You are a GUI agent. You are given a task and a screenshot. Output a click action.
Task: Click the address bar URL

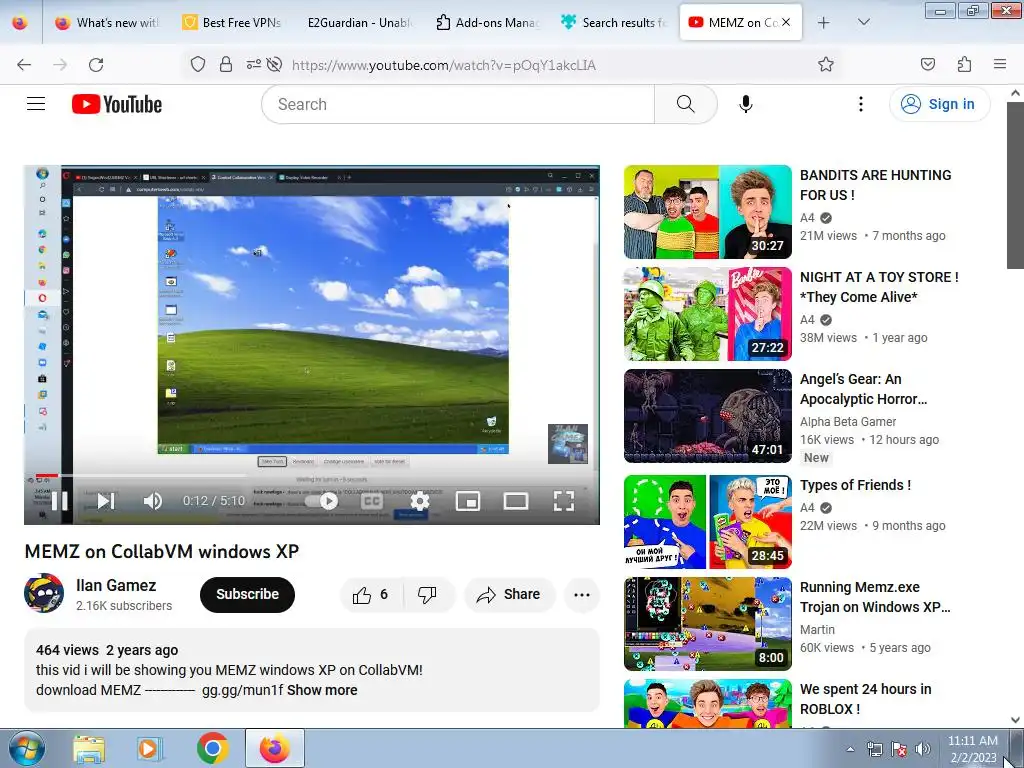pyautogui.click(x=444, y=65)
